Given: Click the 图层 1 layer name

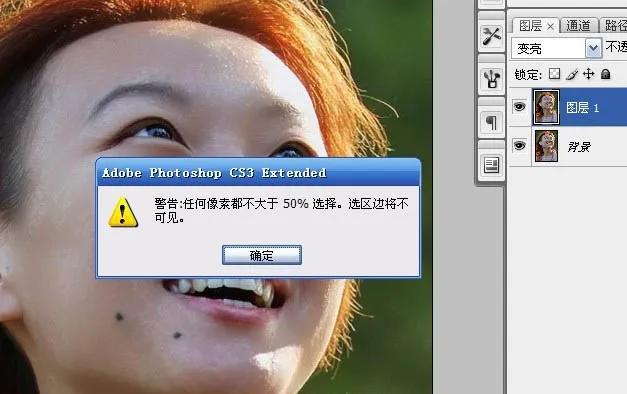Looking at the screenshot, I should coord(582,108).
